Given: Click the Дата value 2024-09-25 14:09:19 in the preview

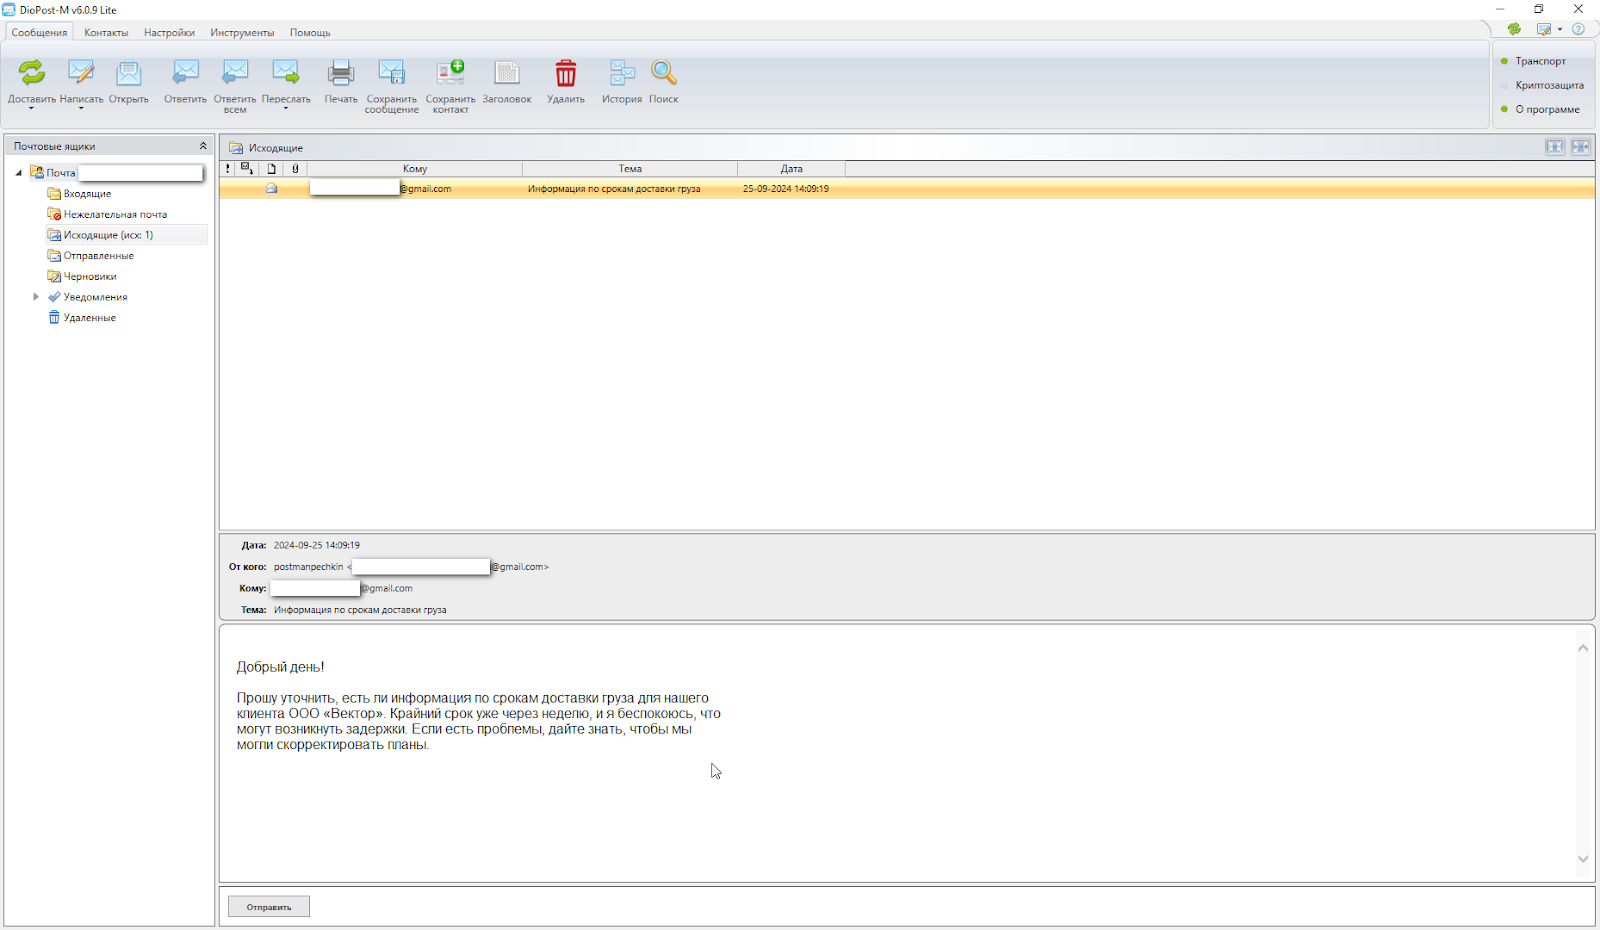Looking at the screenshot, I should 317,546.
